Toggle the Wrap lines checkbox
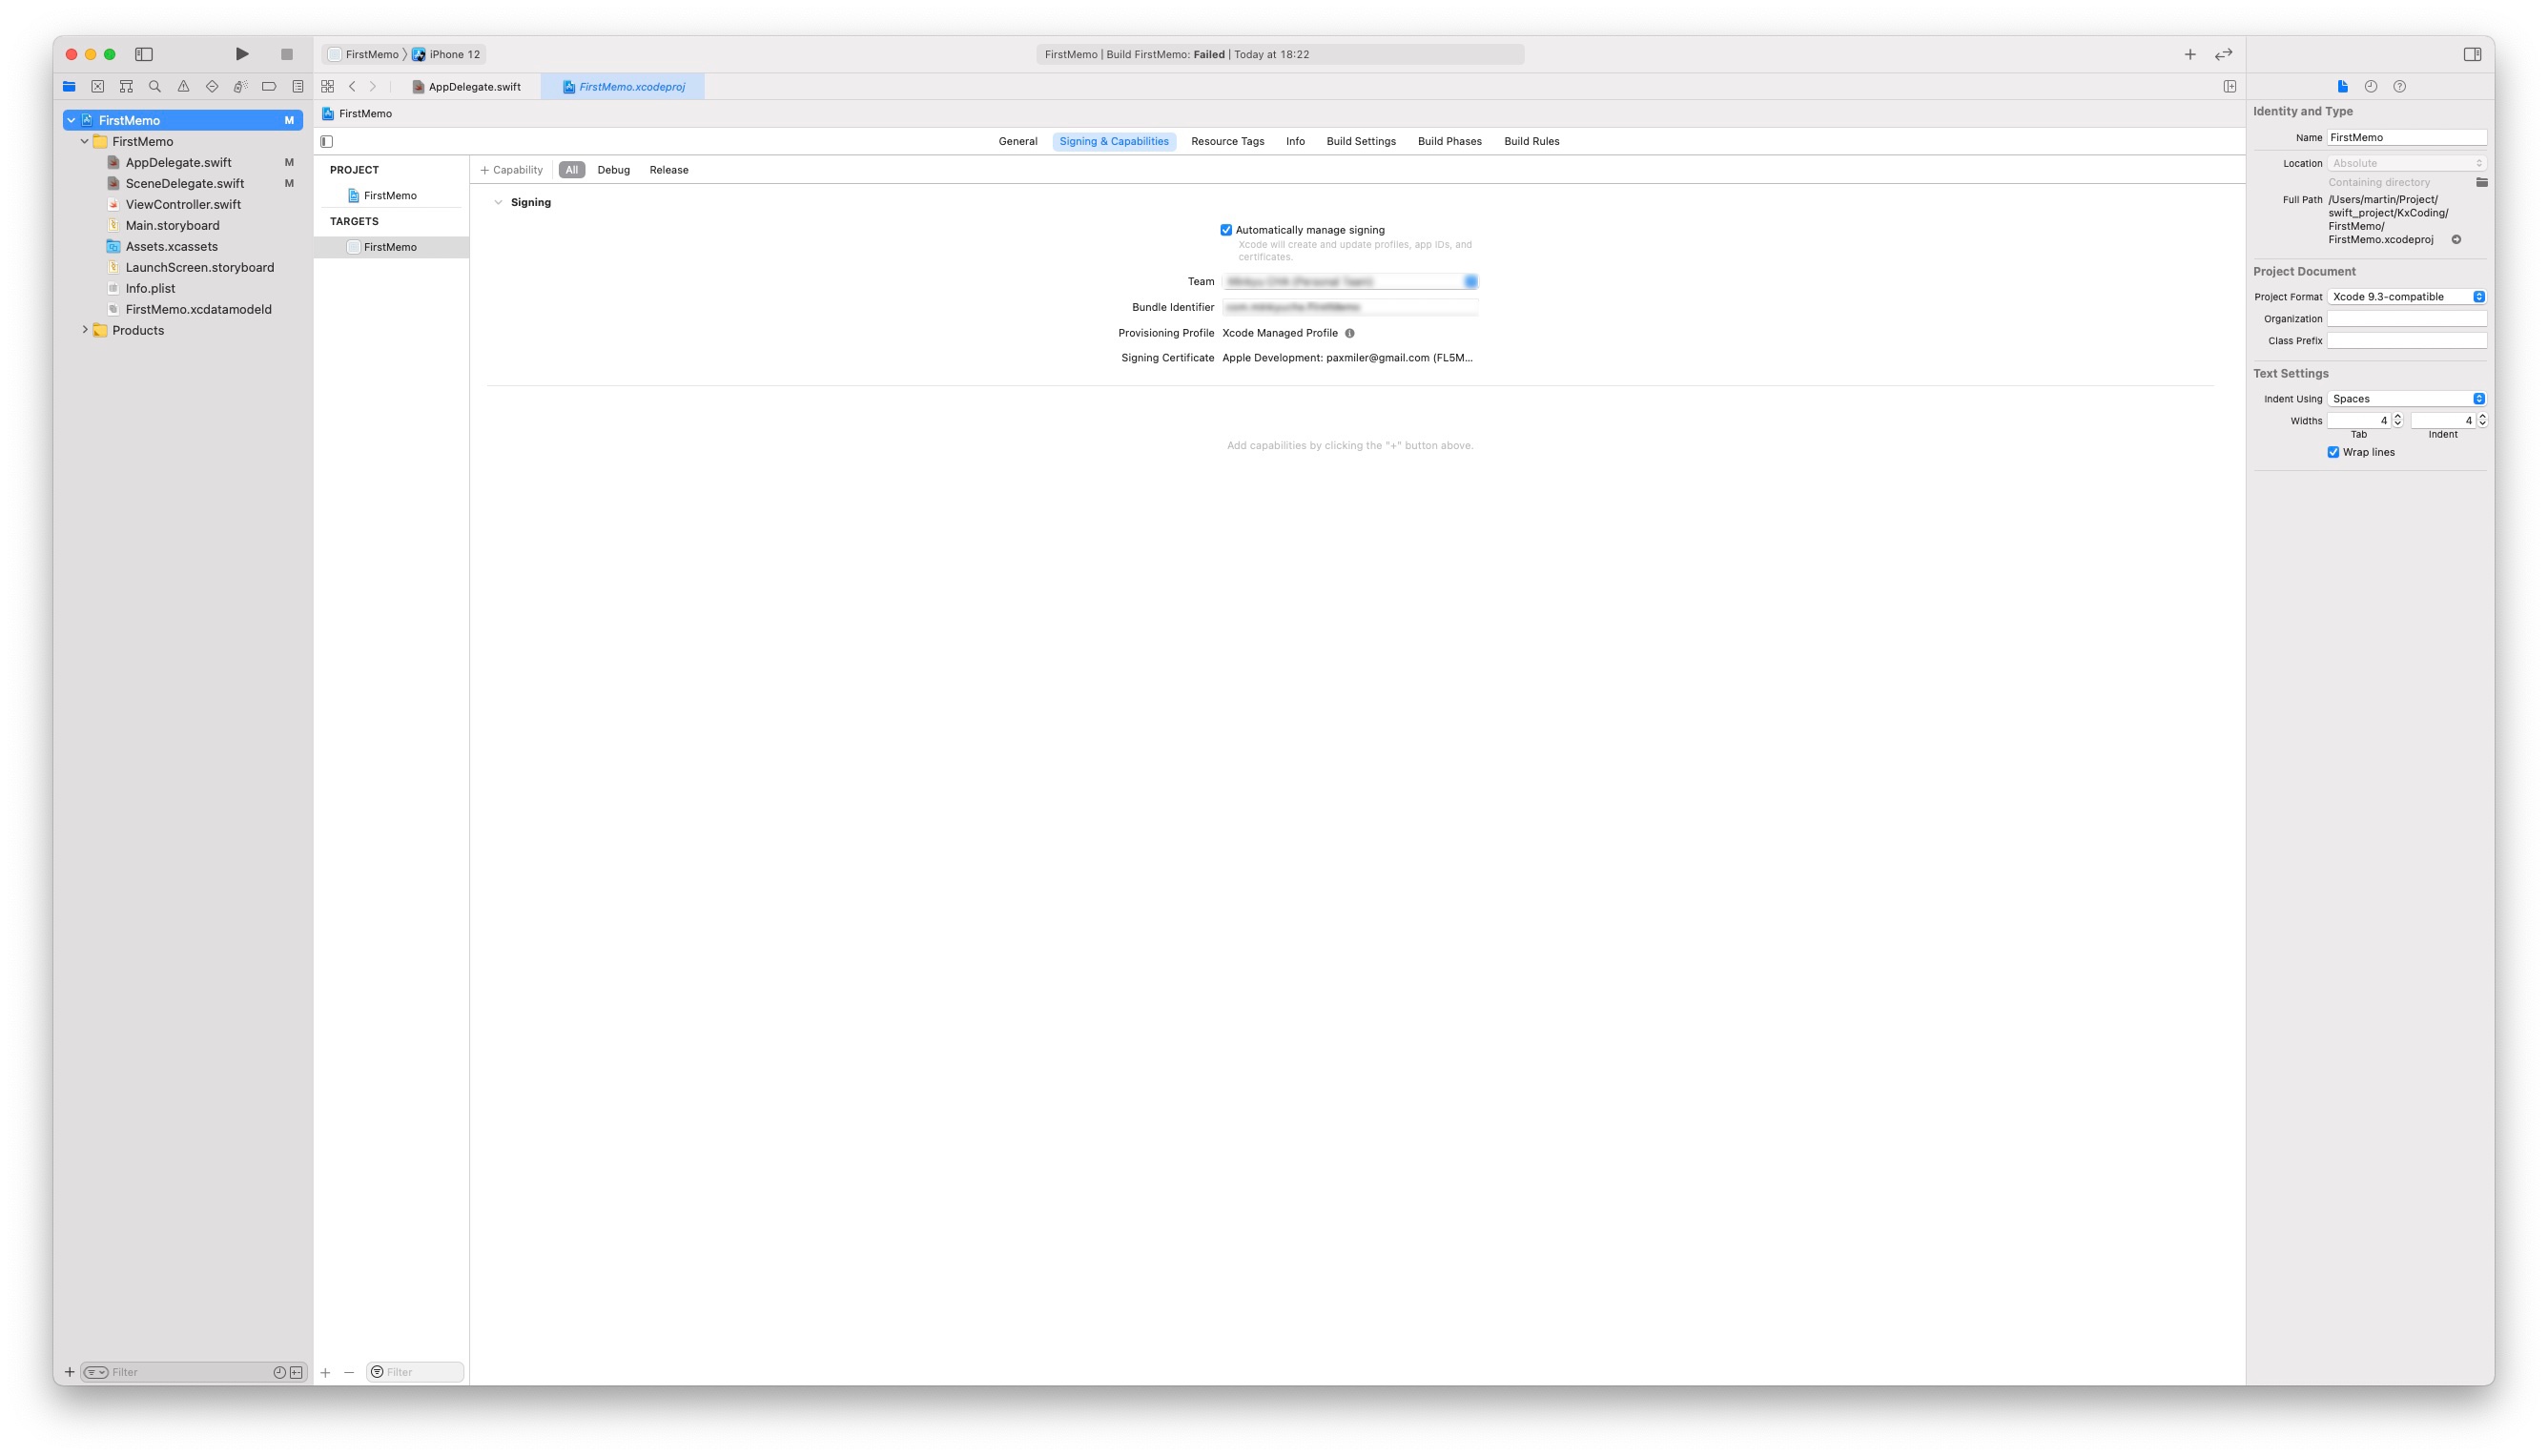The height and width of the screenshot is (1456, 2548). [x=2333, y=452]
